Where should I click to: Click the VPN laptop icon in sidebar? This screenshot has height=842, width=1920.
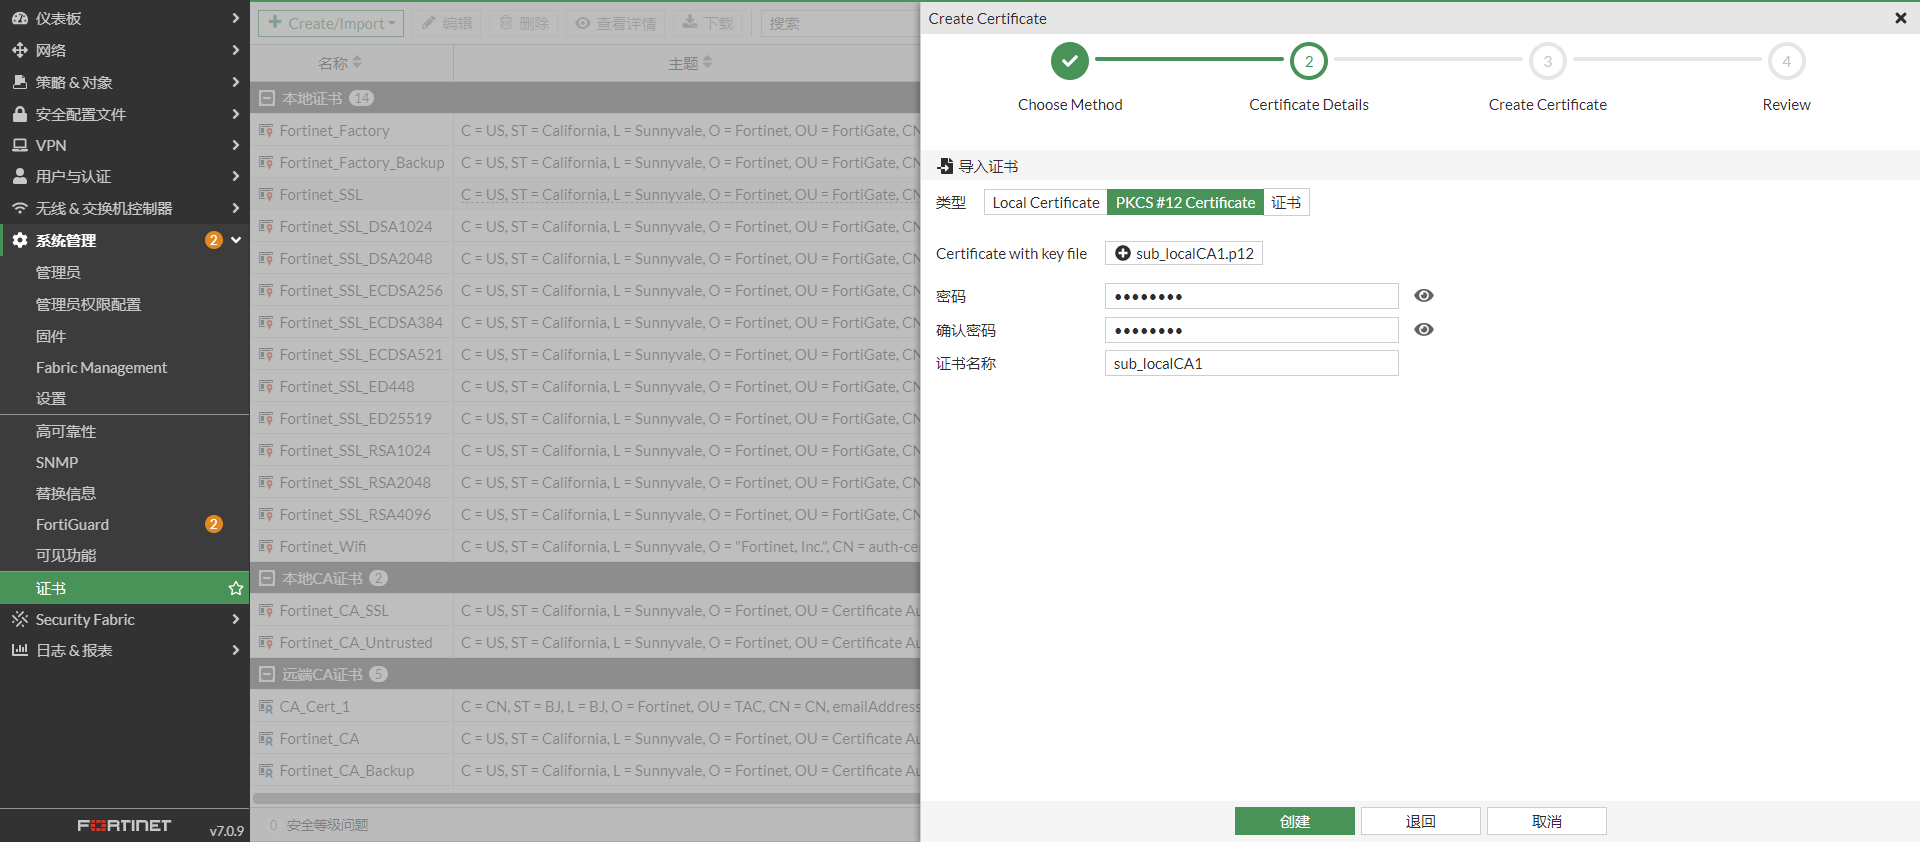point(19,145)
